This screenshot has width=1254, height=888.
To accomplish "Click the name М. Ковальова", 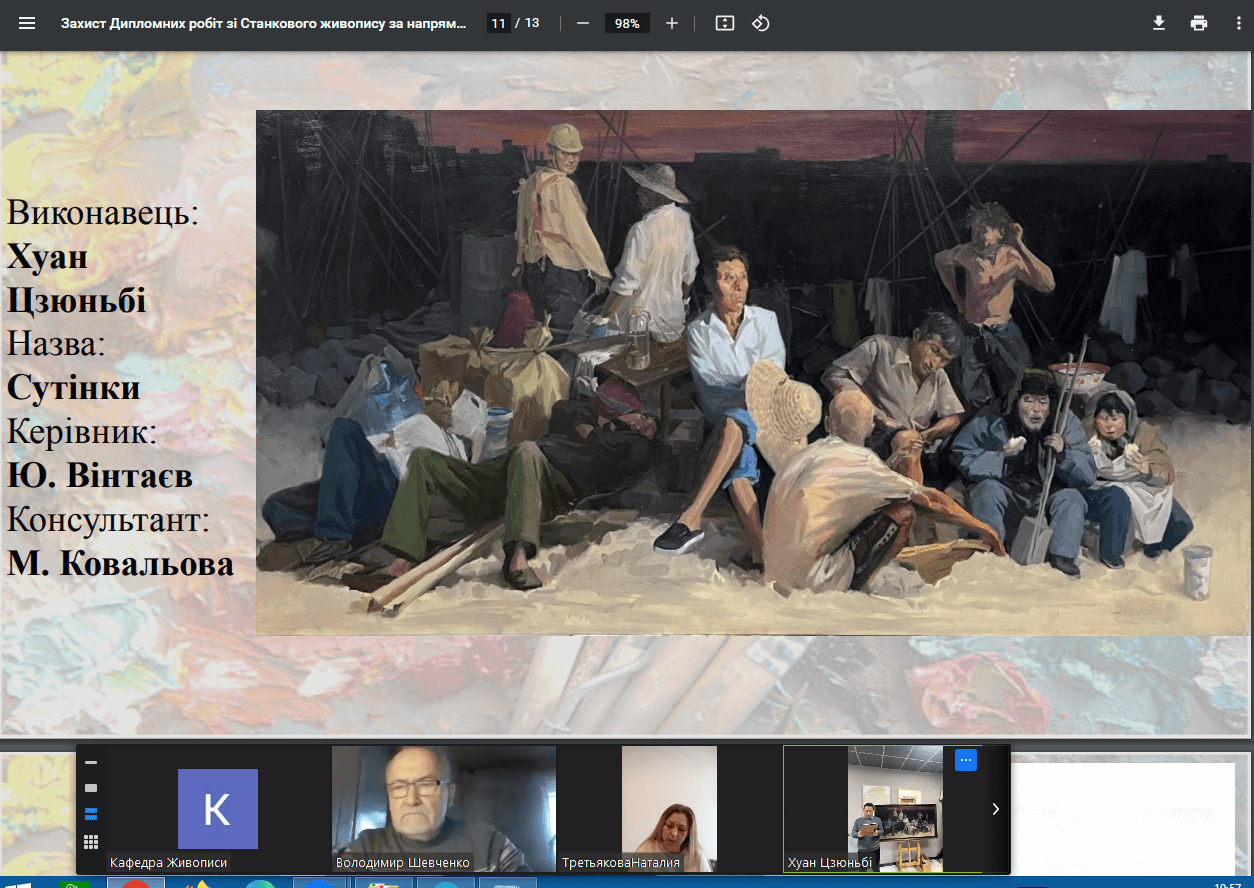I will click(120, 564).
